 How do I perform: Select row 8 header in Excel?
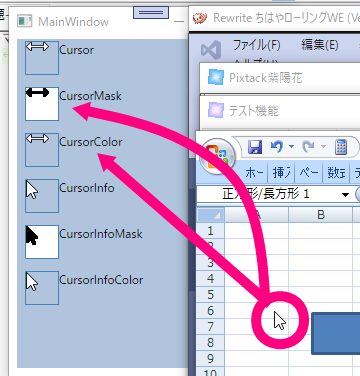click(210, 343)
